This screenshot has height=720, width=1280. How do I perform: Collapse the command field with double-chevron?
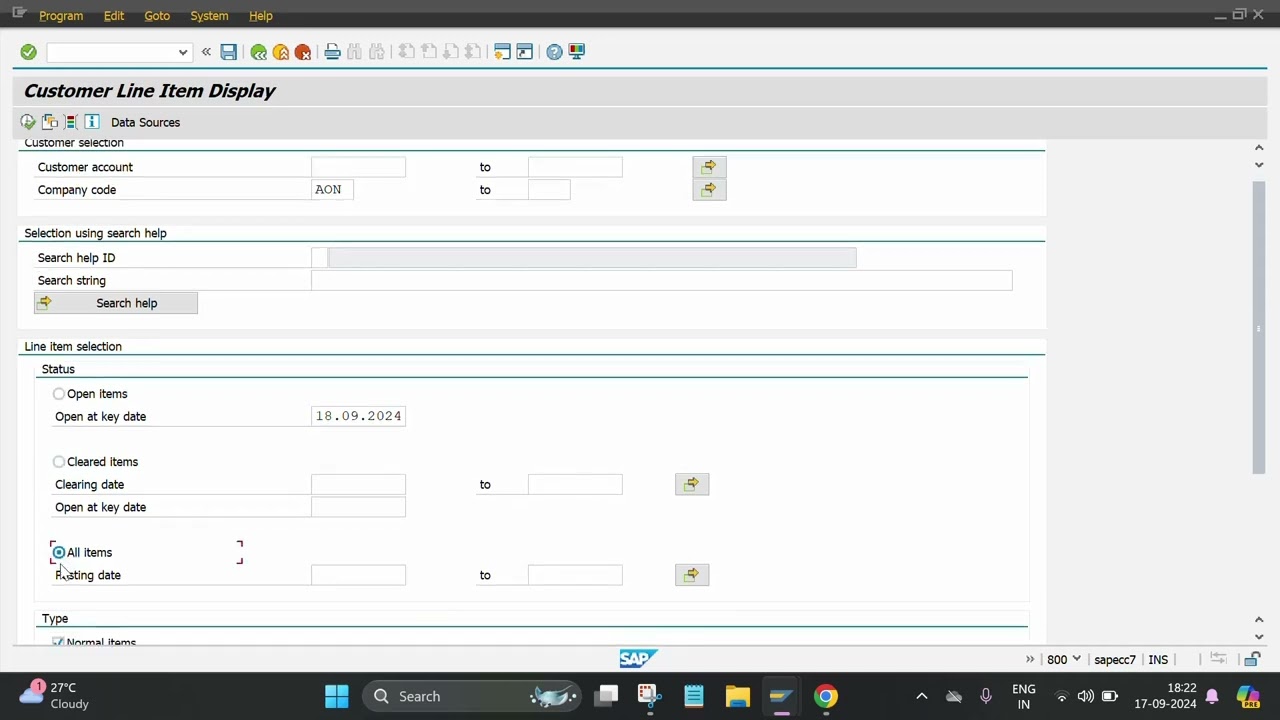pos(206,52)
